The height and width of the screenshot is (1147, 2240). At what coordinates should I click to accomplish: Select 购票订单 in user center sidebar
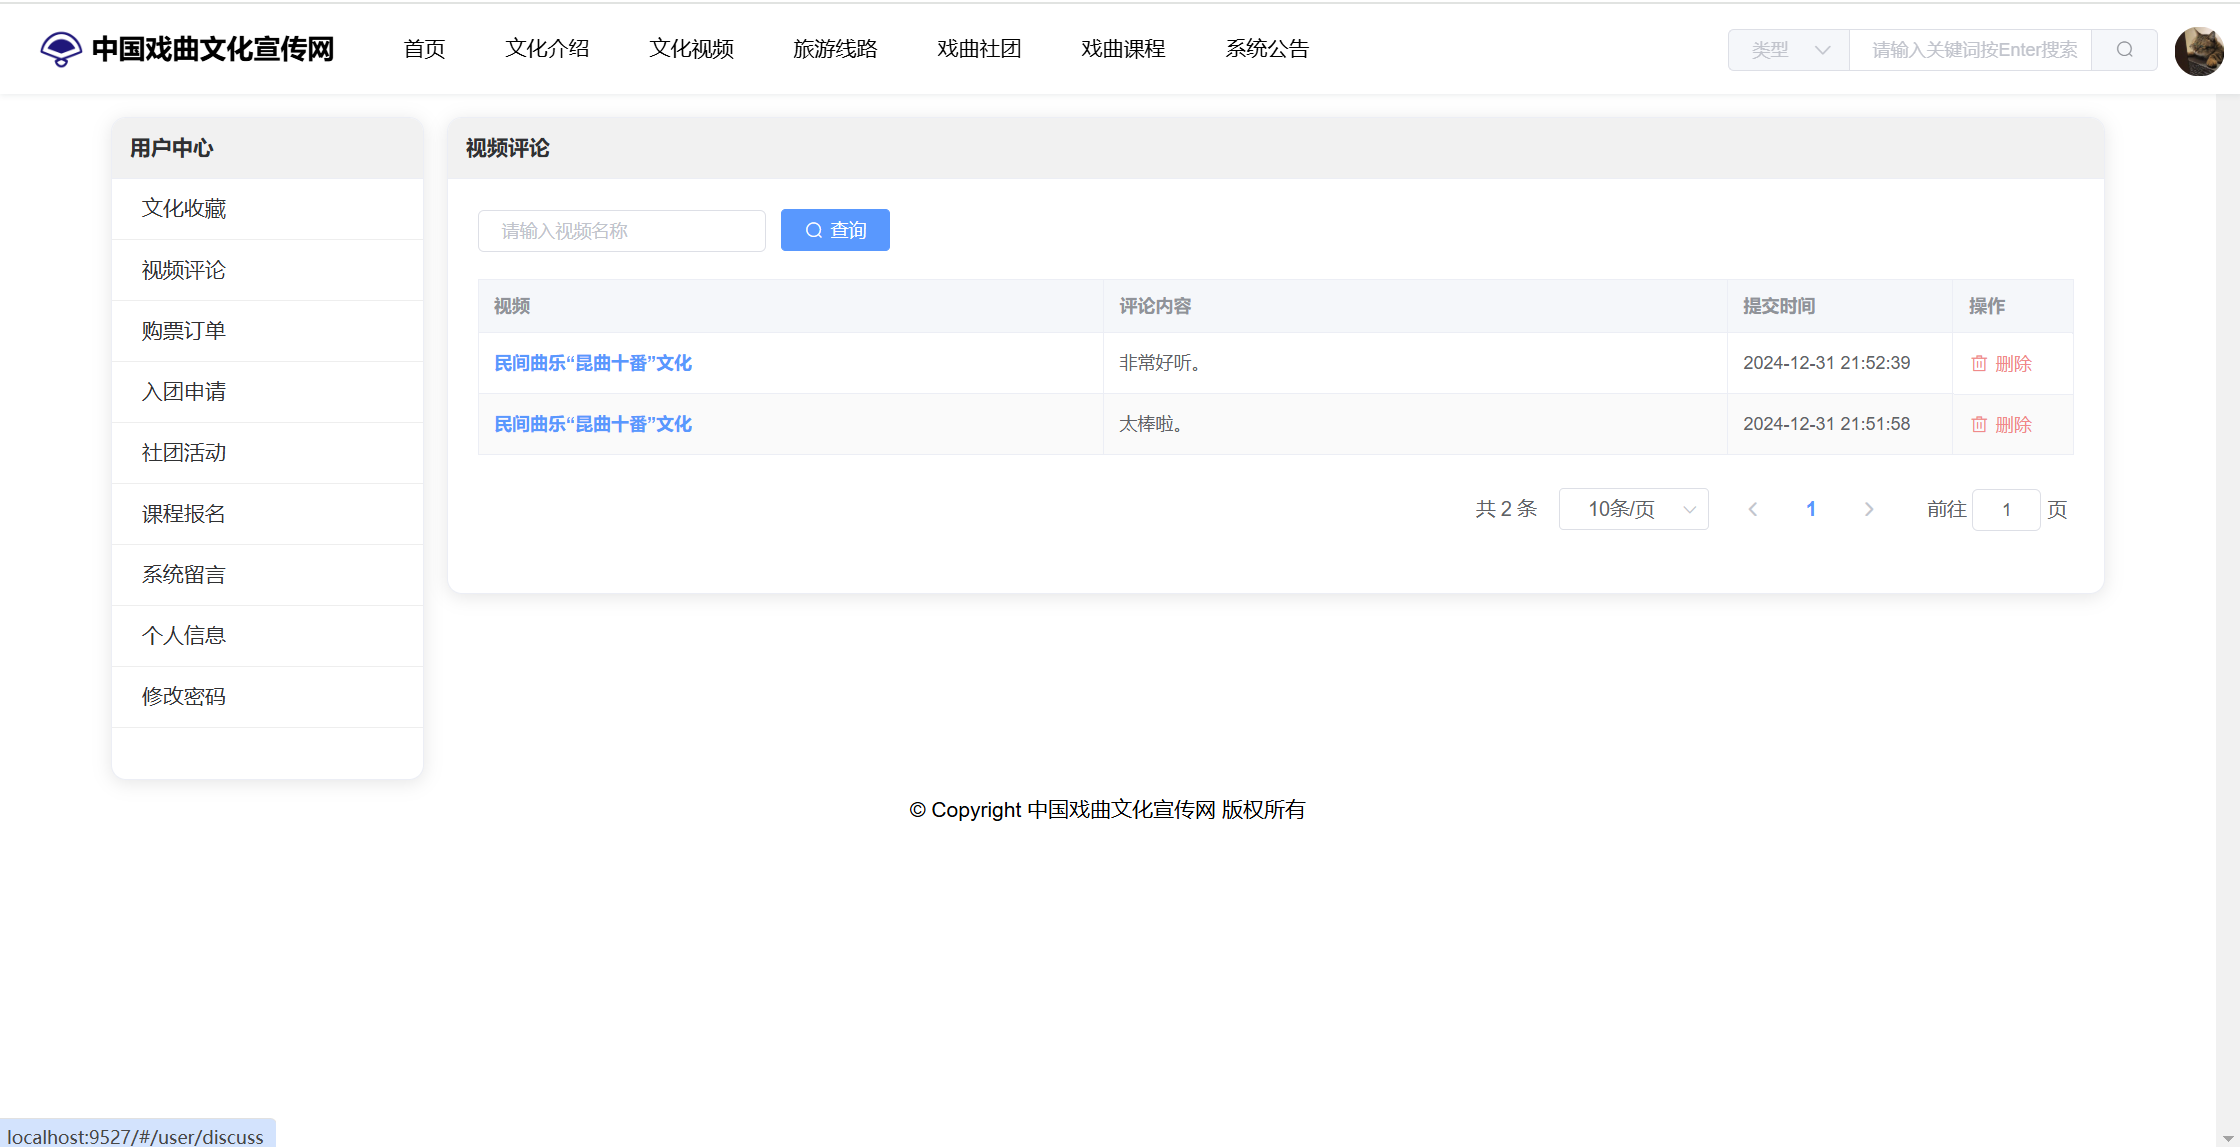coord(184,331)
